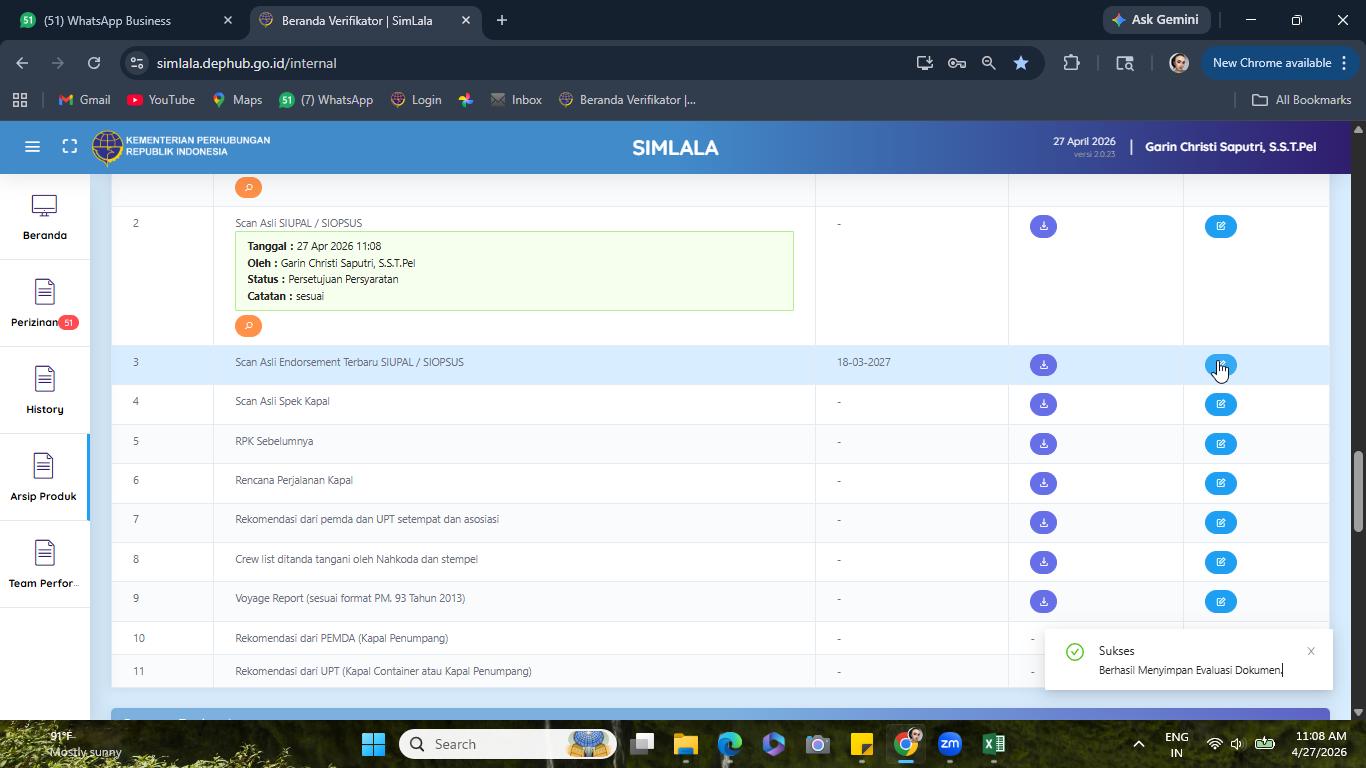Screen dimensions: 1366x768
Task: Click the address bar URL
Action: tap(246, 63)
